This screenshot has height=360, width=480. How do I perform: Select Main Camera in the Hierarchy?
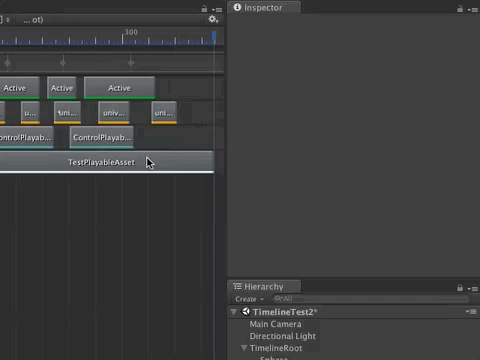pyautogui.click(x=275, y=324)
